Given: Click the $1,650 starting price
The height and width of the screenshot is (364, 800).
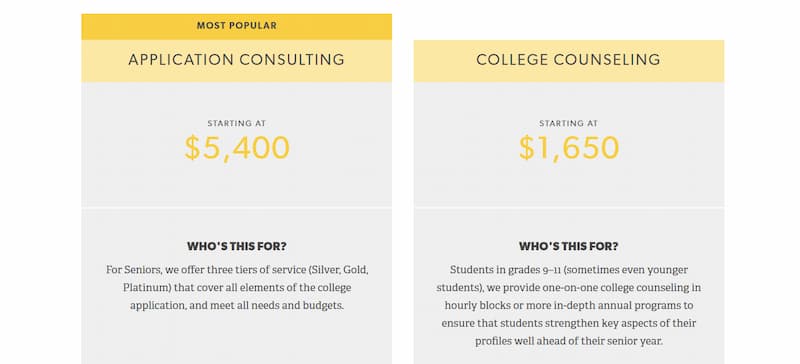Looking at the screenshot, I should (569, 148).
